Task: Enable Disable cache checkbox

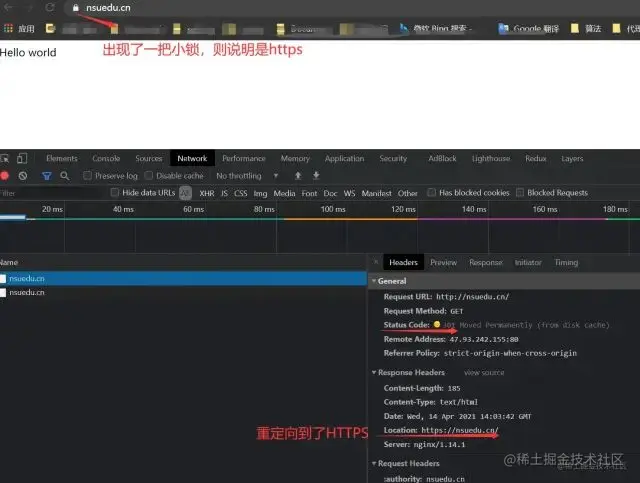Action: click(x=149, y=176)
